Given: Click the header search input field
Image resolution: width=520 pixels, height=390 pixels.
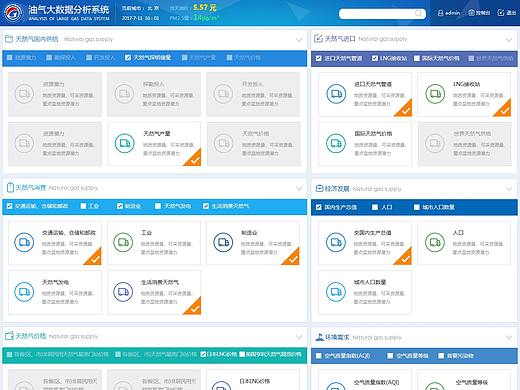Looking at the screenshot, I should (382, 14).
